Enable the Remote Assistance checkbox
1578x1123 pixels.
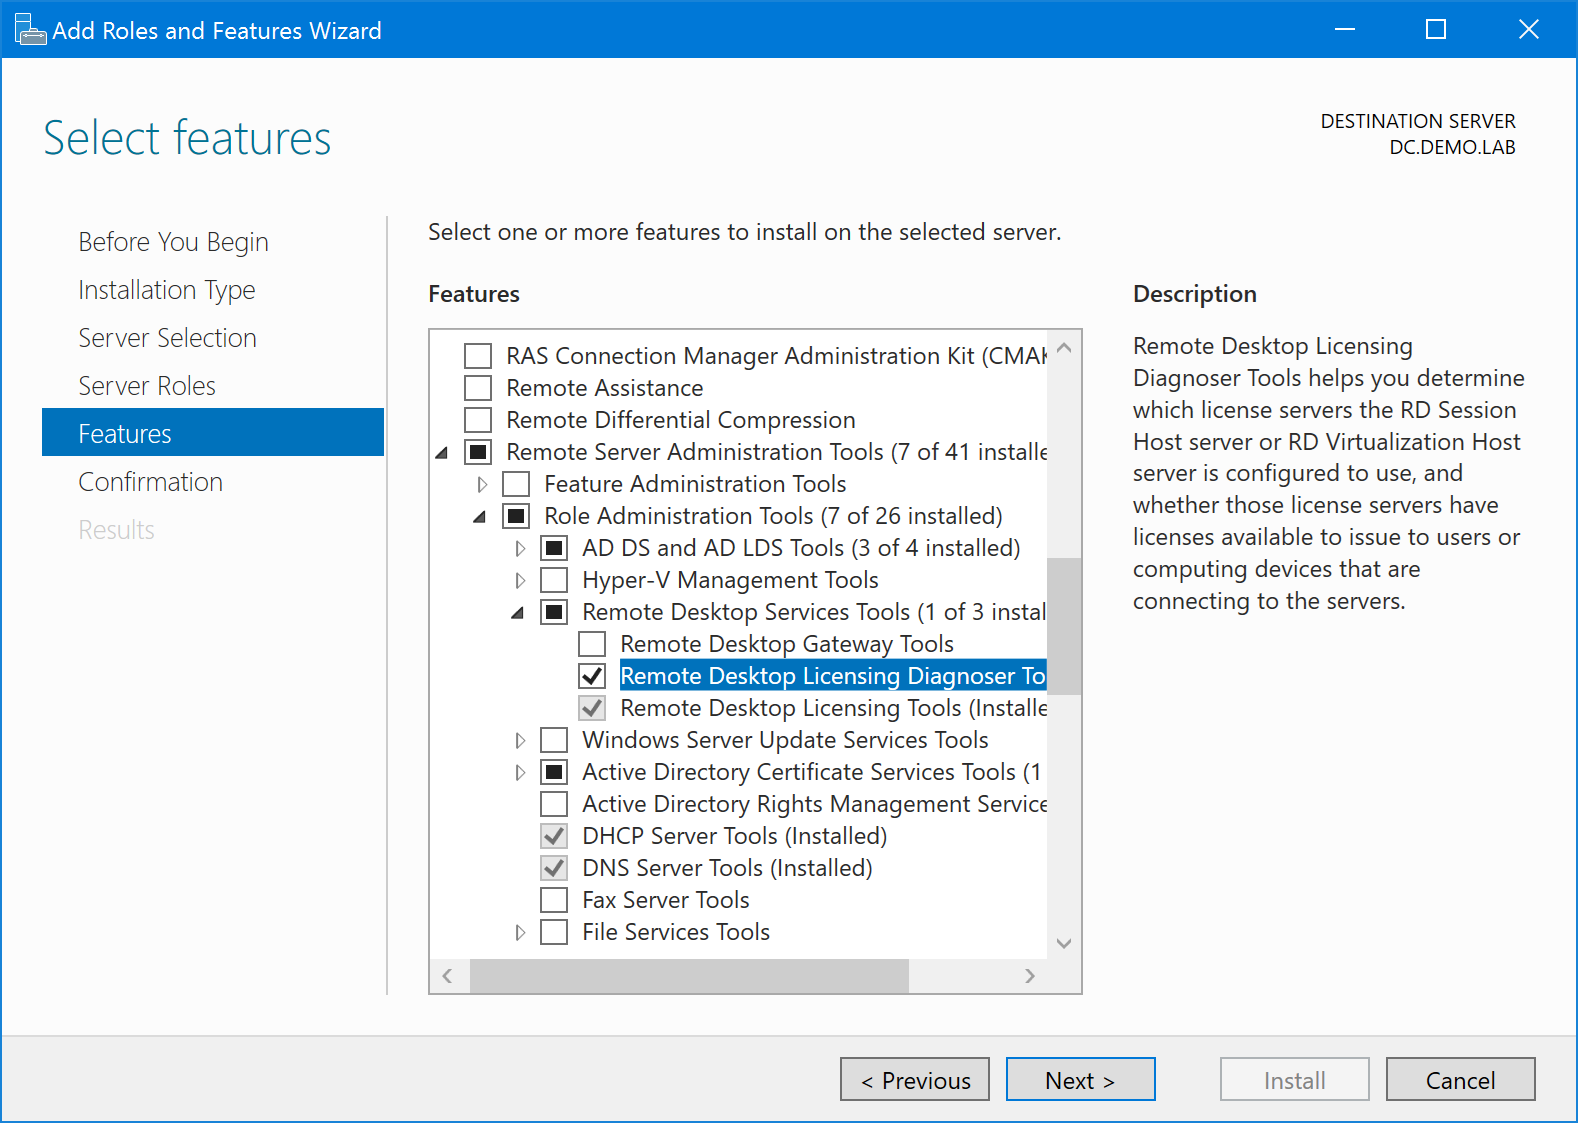(x=478, y=388)
